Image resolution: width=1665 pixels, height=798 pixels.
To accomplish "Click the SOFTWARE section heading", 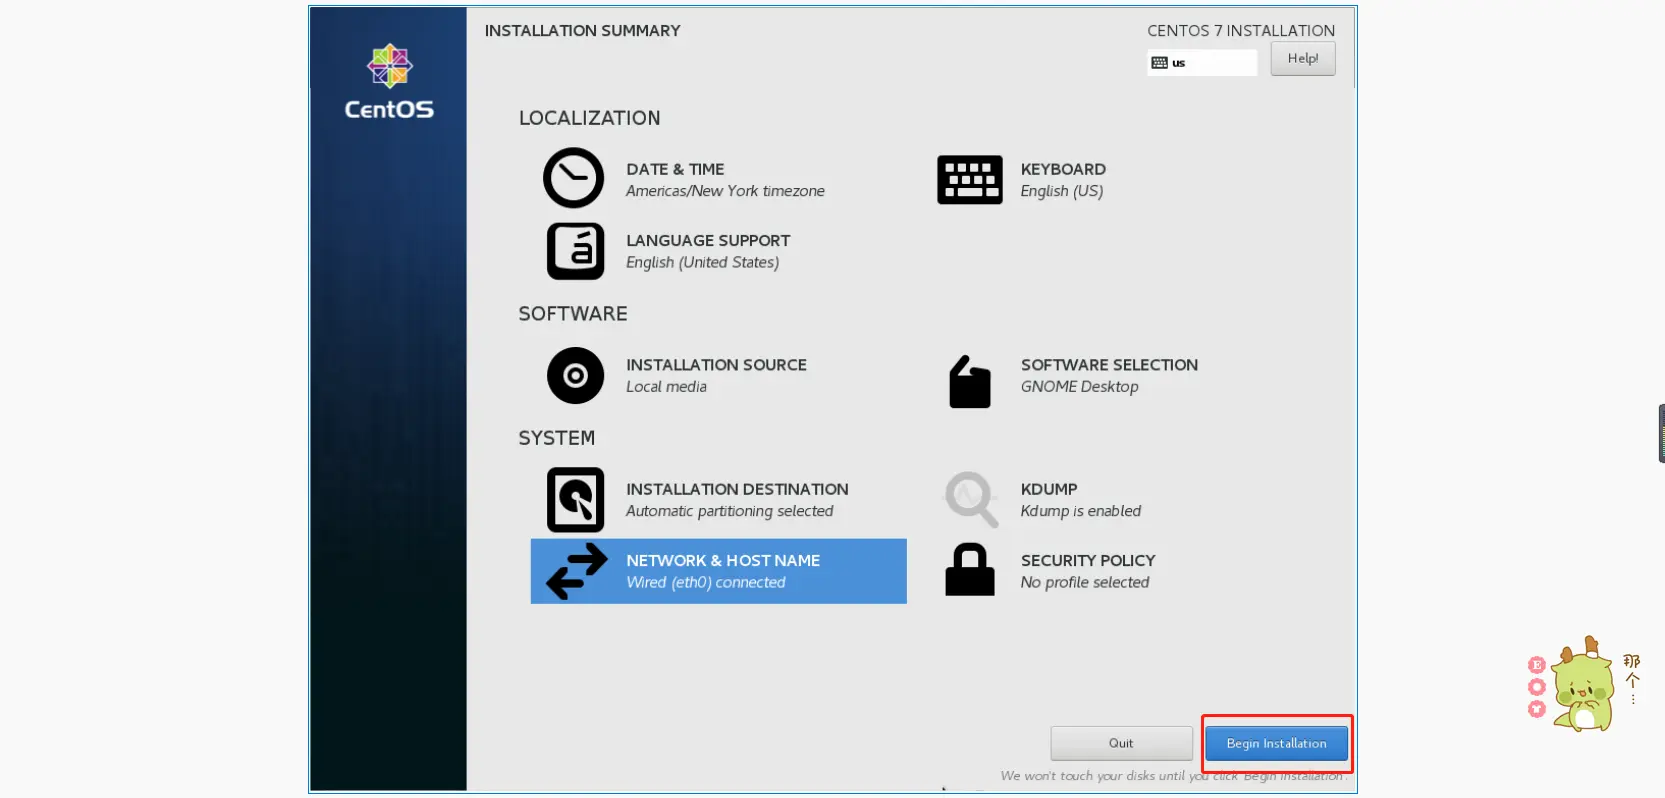I will pyautogui.click(x=573, y=314).
